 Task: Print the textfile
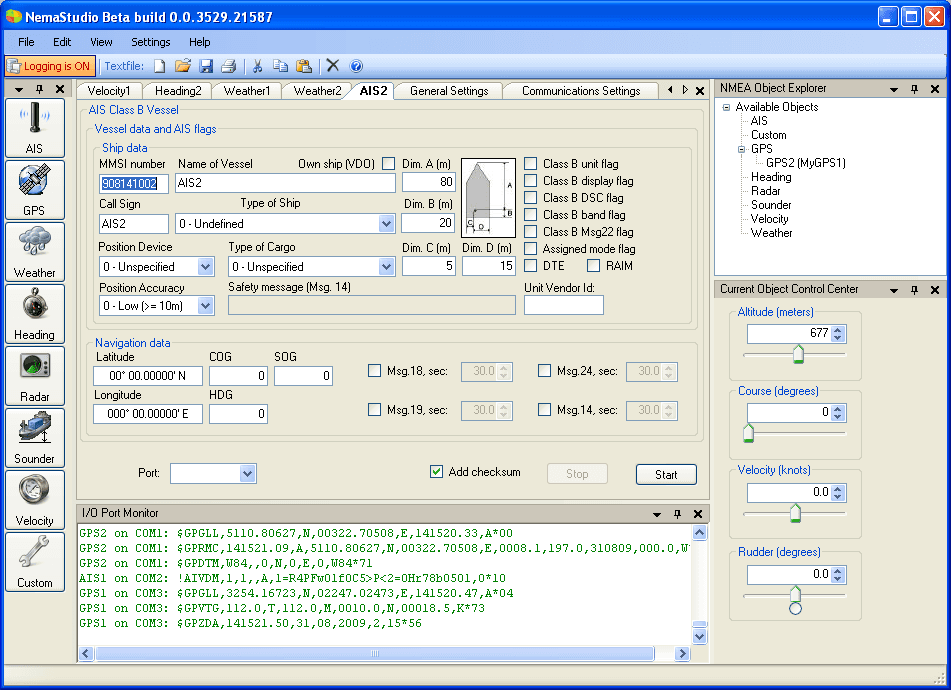tap(229, 66)
